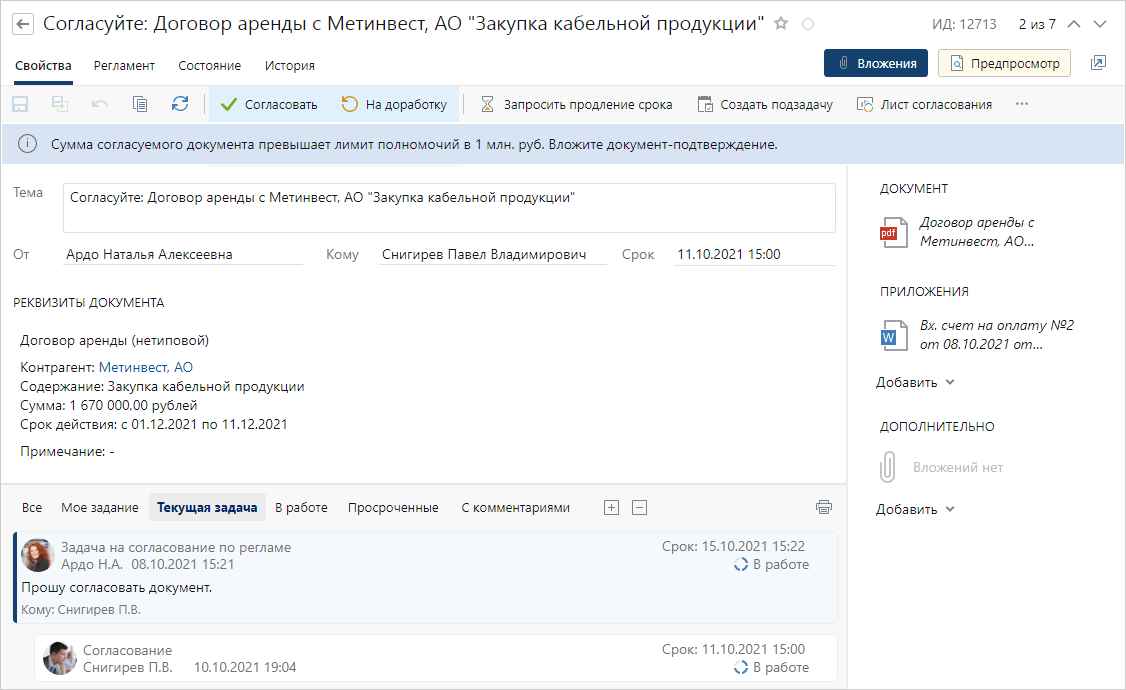Click the Тема text field
The width and height of the screenshot is (1126, 690).
(449, 207)
